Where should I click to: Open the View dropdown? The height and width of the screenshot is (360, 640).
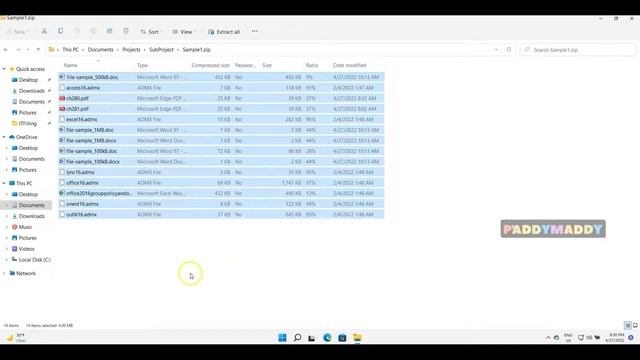pyautogui.click(x=183, y=32)
